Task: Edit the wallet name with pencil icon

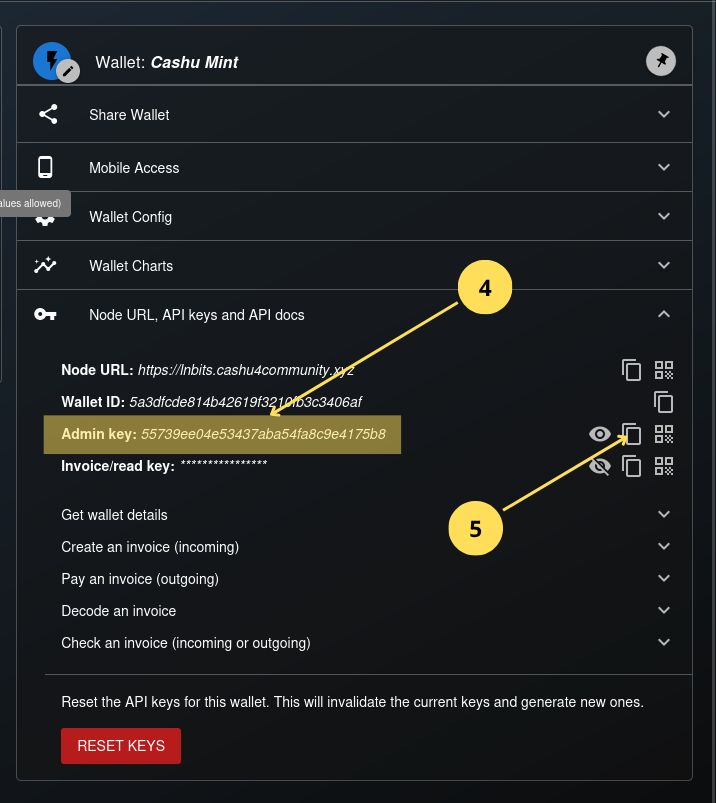Action: [x=68, y=72]
